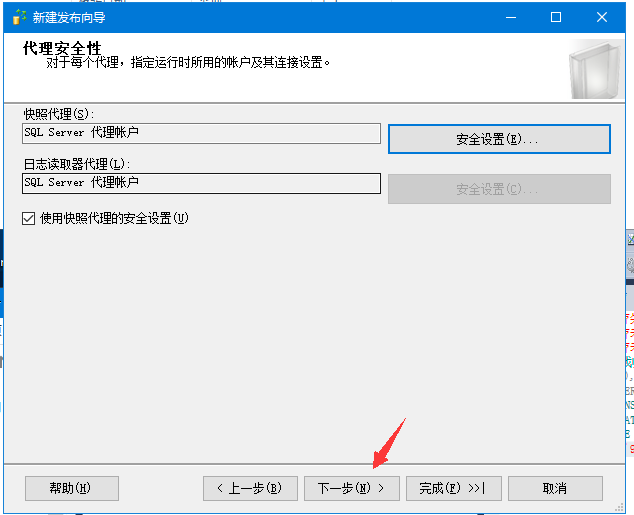Click the 新建发布向导 title text

tap(69, 17)
